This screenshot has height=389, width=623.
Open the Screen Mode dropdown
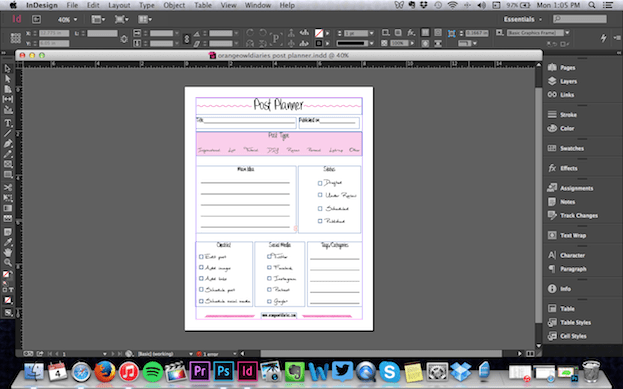coord(121,19)
